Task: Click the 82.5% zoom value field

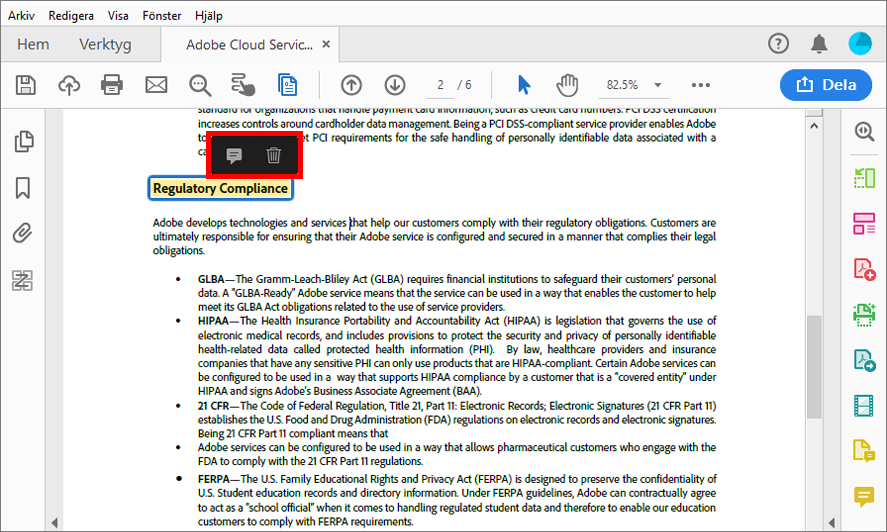Action: point(622,85)
